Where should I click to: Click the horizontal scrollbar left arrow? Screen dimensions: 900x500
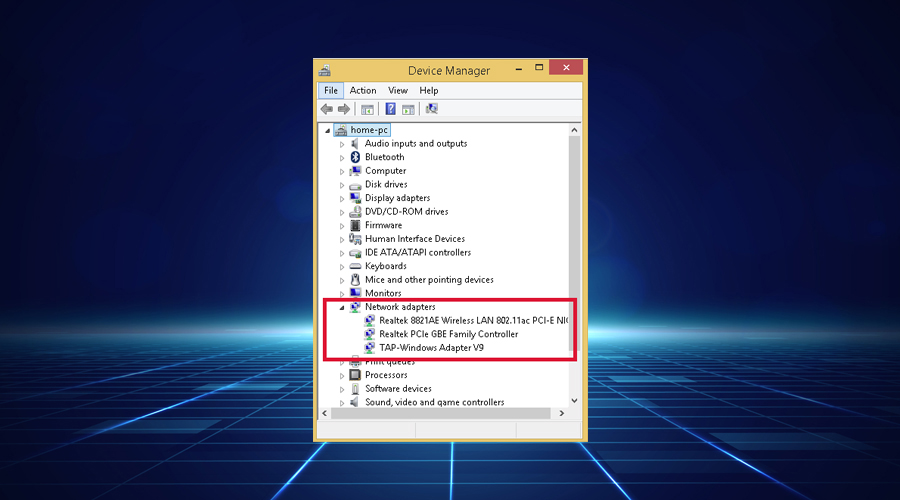(x=325, y=413)
